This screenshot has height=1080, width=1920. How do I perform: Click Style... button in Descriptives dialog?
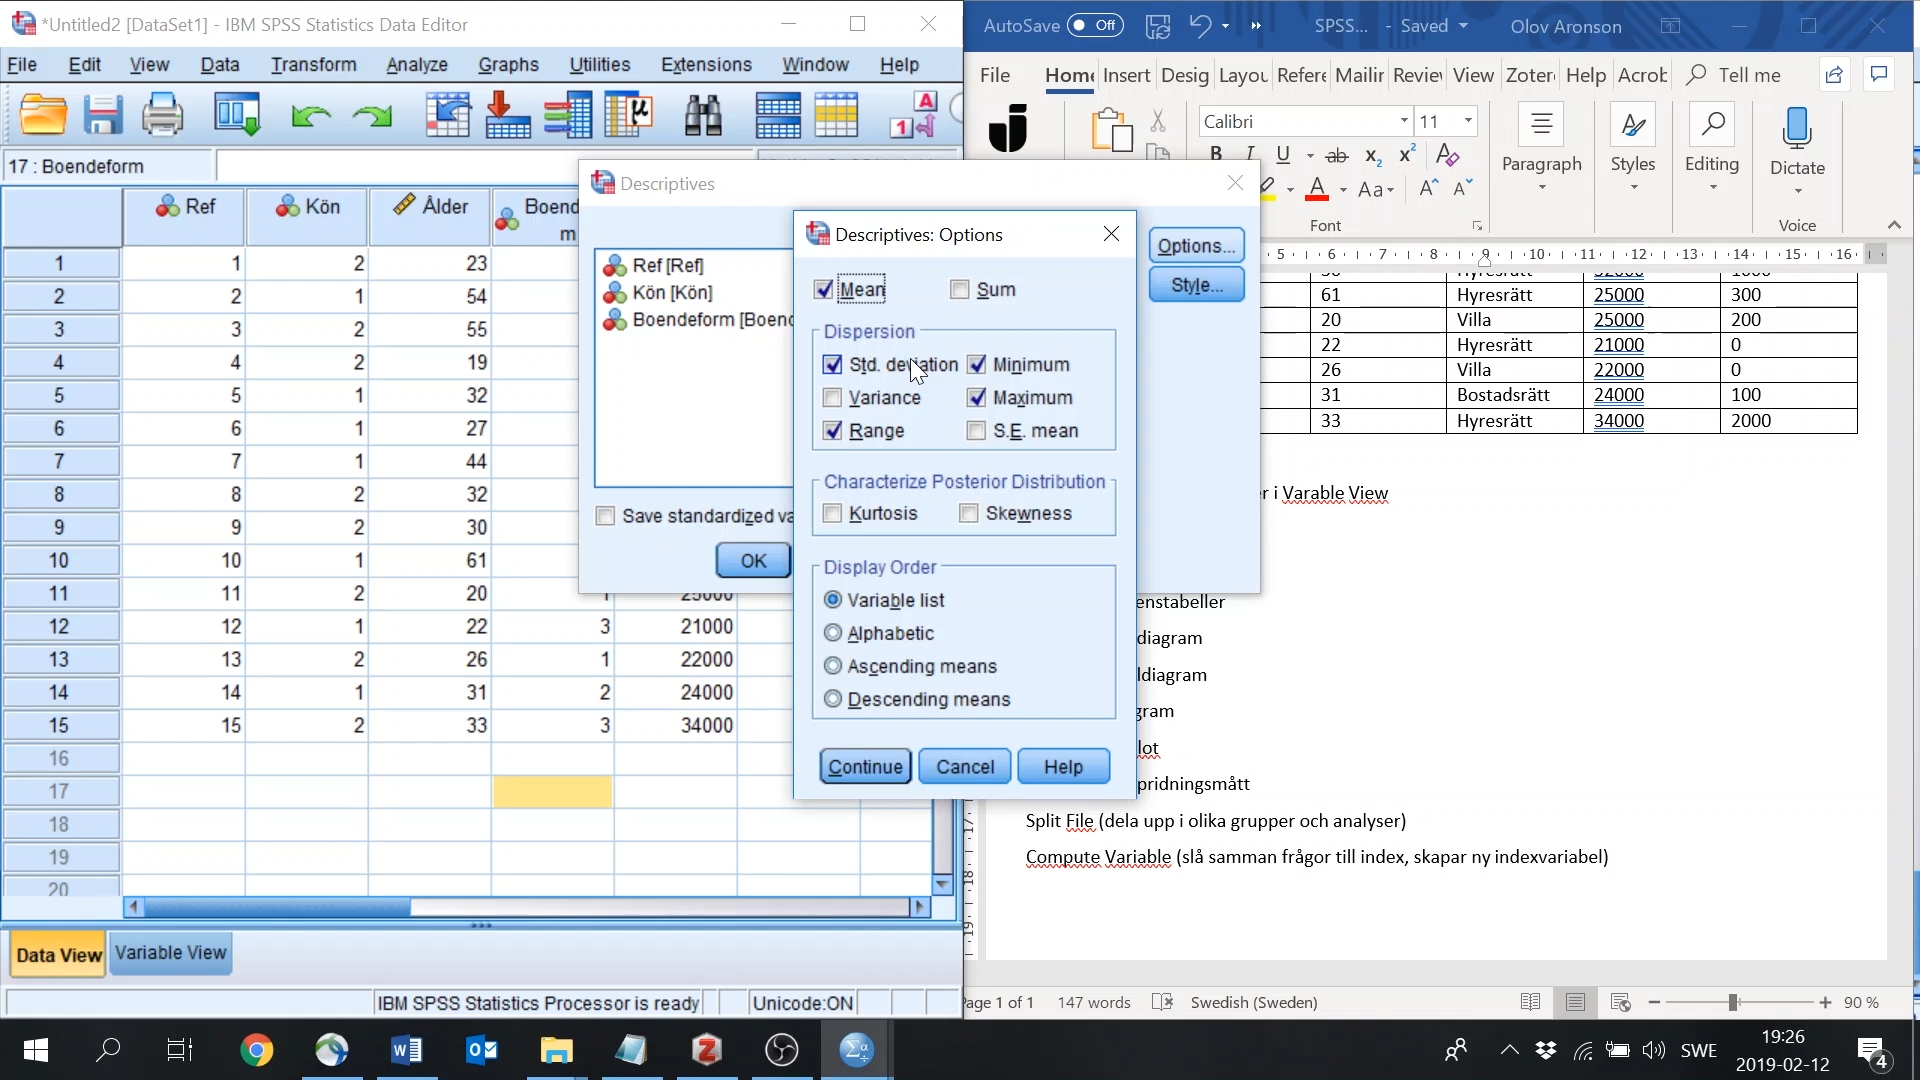tap(1196, 285)
